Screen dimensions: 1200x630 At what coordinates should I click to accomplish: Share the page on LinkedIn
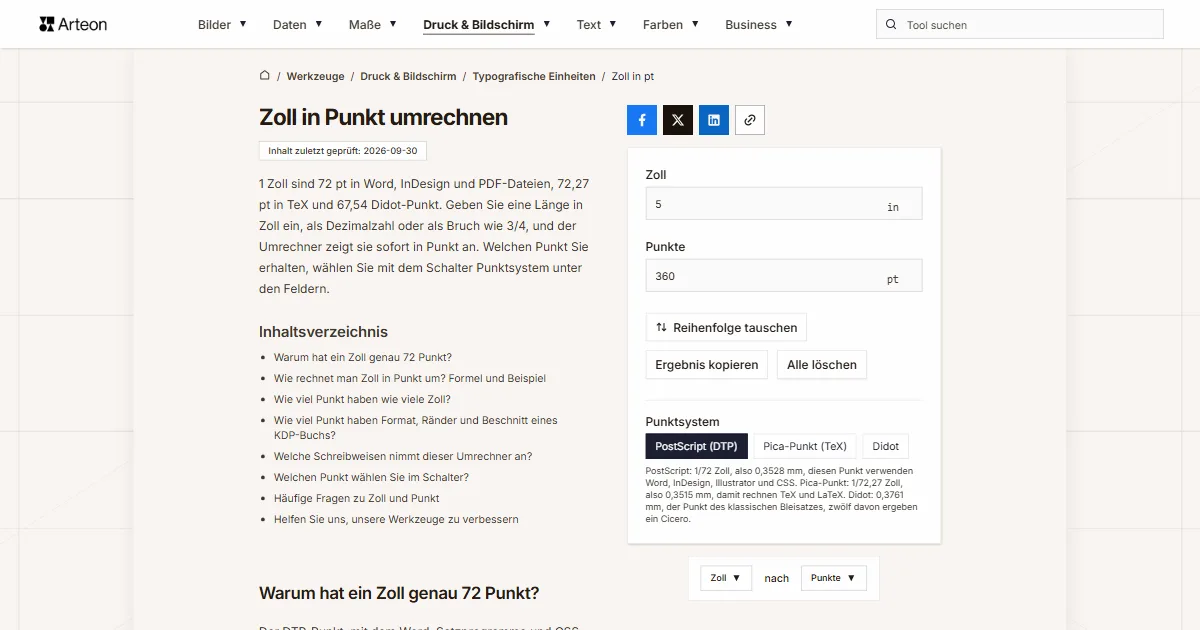point(714,120)
